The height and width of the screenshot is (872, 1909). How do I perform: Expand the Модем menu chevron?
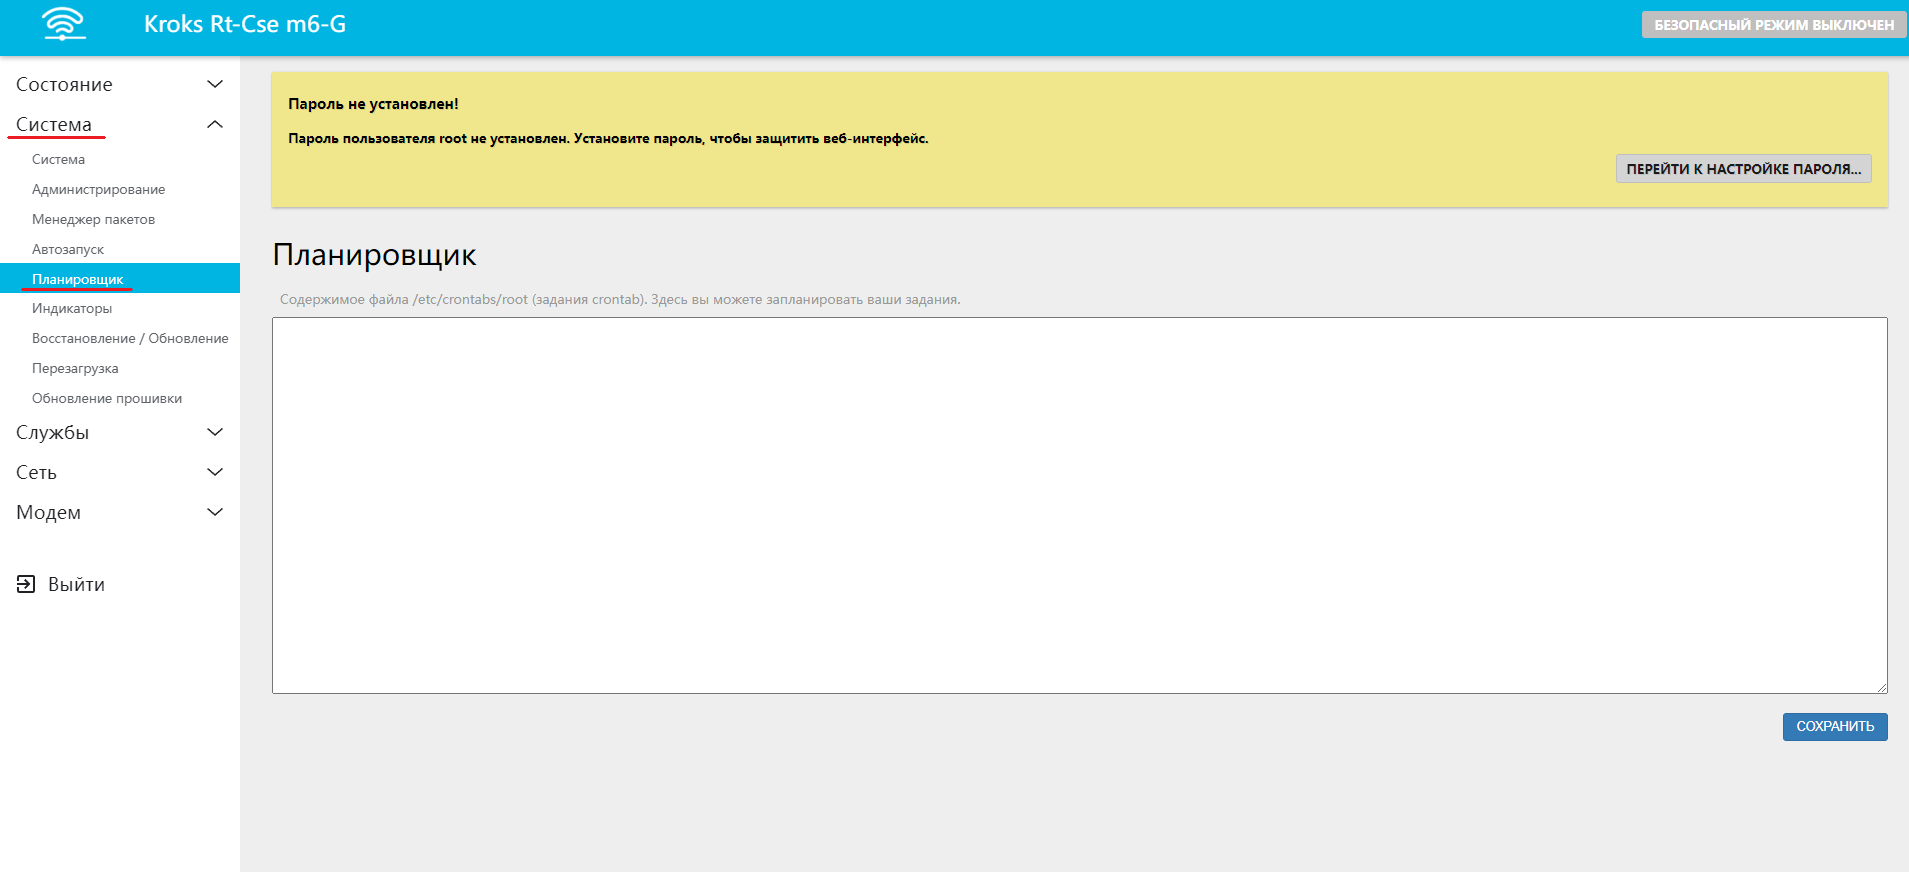pyautogui.click(x=214, y=512)
